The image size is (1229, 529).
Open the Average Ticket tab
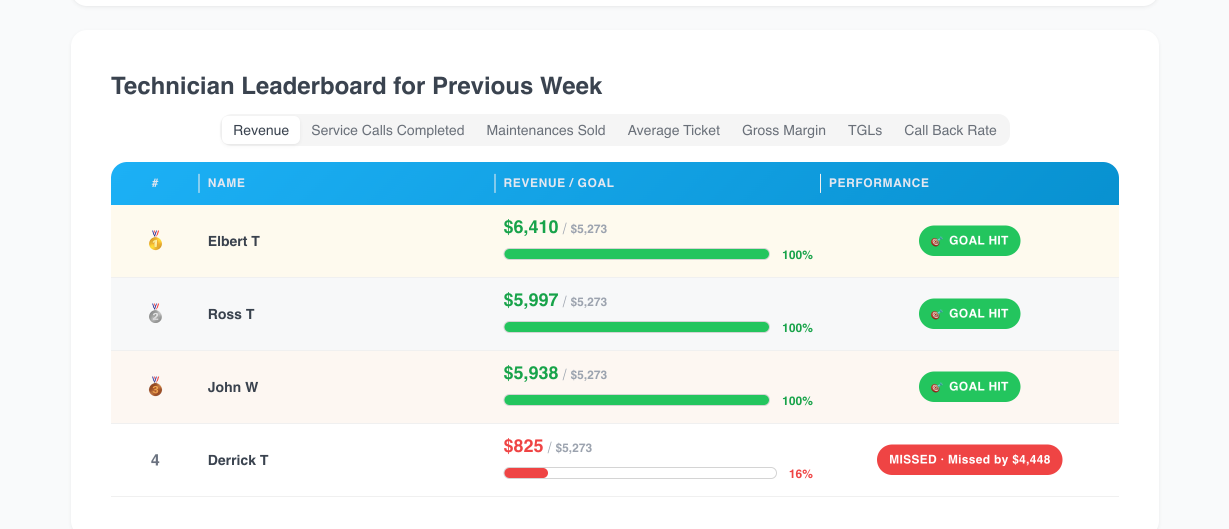point(674,130)
